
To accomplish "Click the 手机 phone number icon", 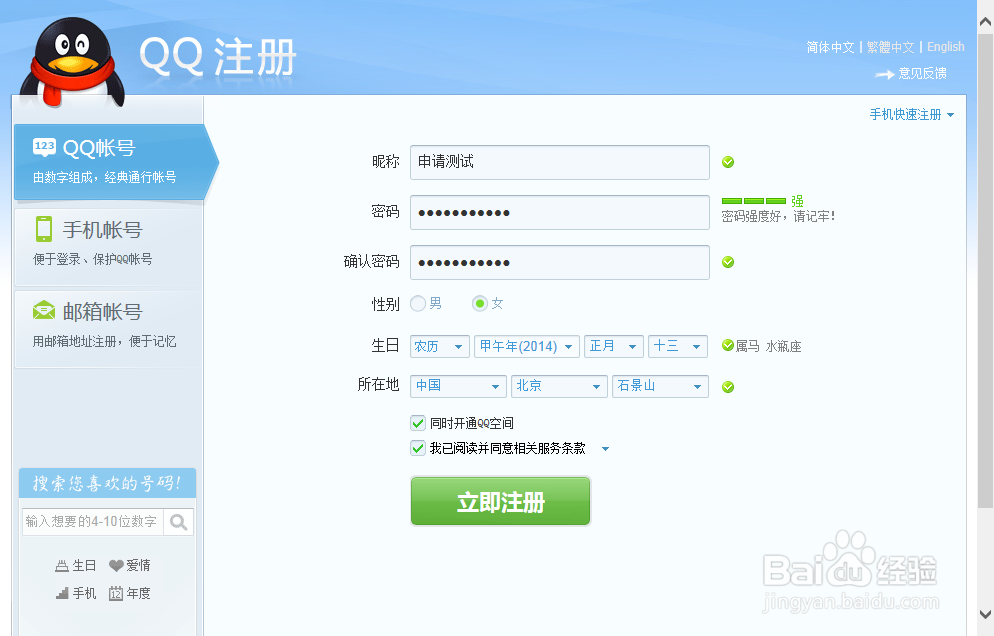I will [61, 592].
